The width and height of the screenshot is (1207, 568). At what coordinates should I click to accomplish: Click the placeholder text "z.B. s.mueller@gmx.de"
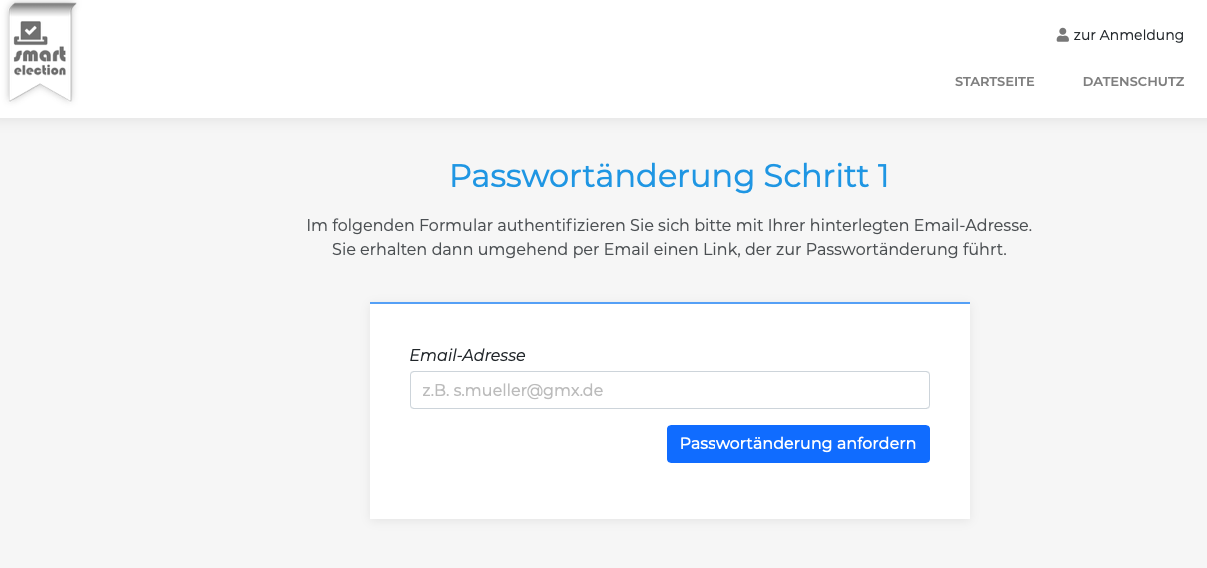point(513,390)
